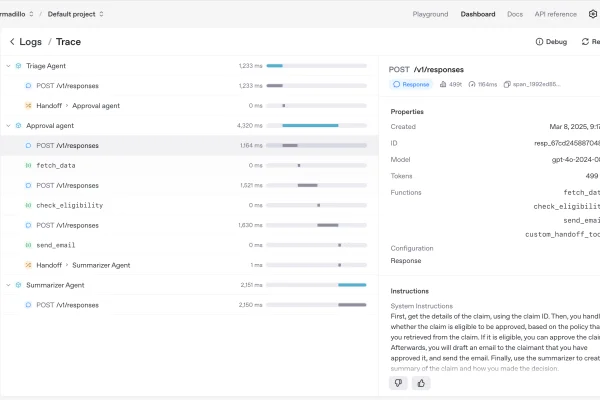Image resolution: width=600 pixels, height=400 pixels.
Task: Click the Triage Agent icon
Action: 18,66
